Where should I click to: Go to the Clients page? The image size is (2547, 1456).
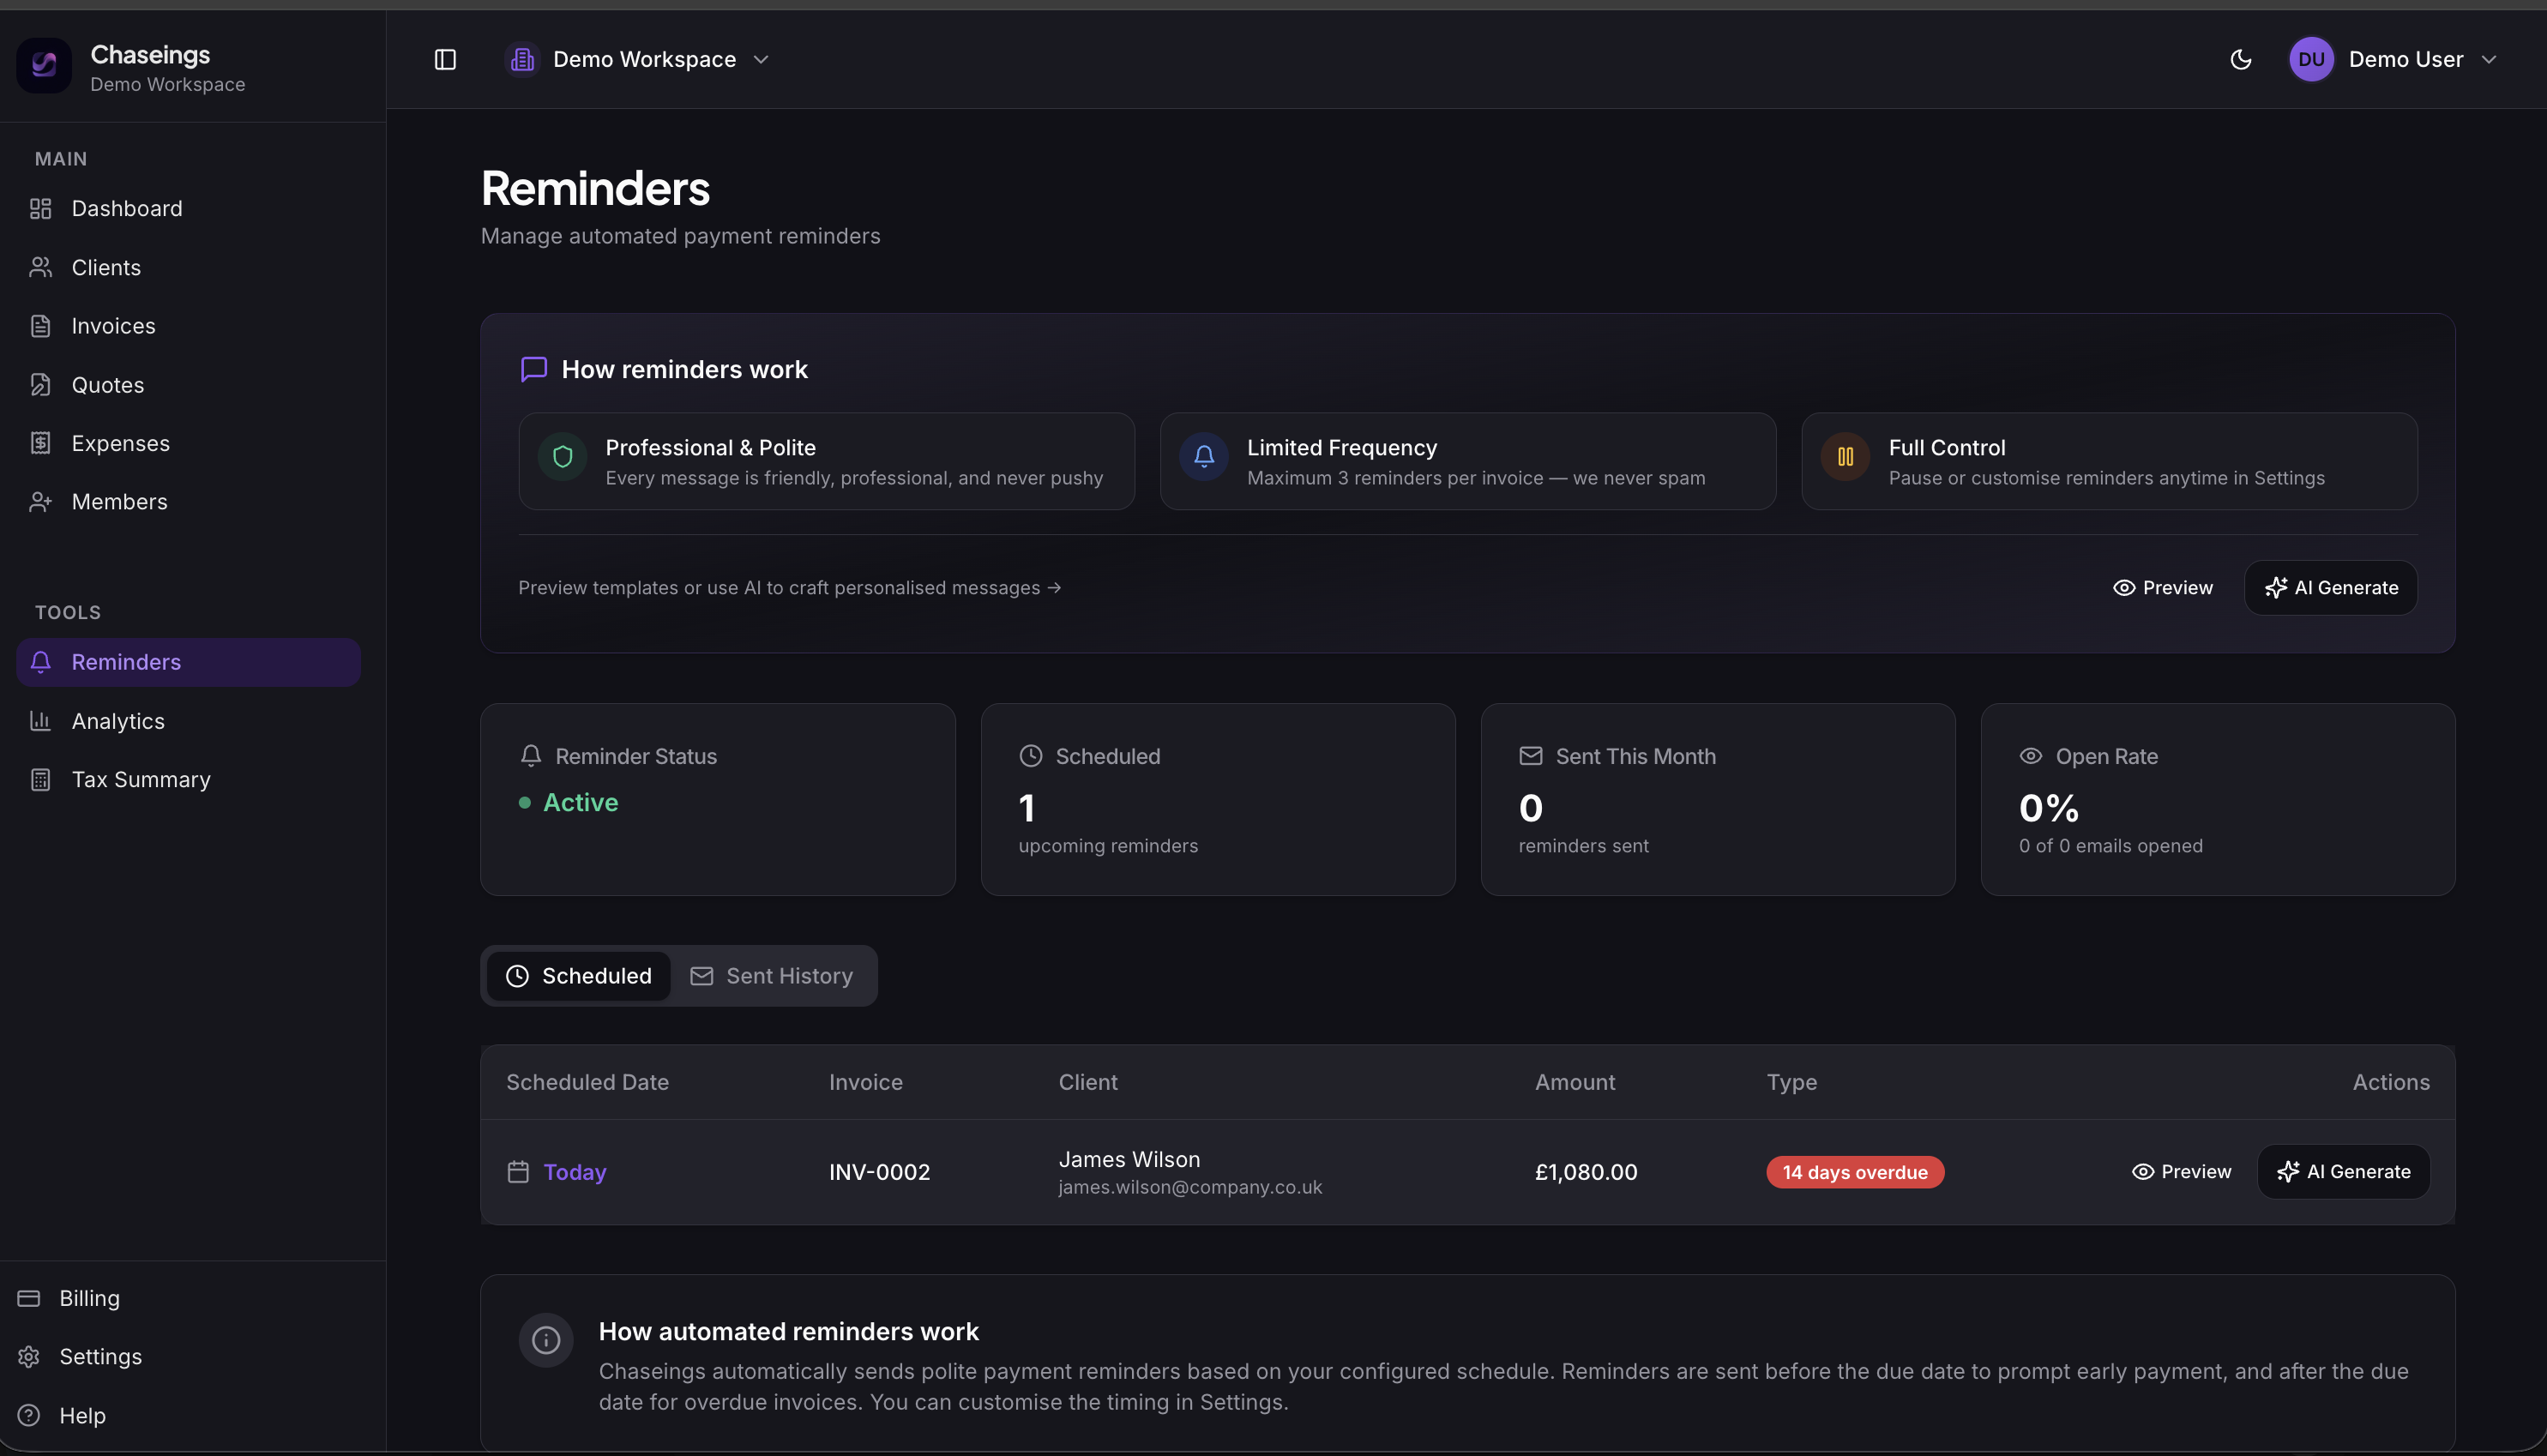[106, 268]
